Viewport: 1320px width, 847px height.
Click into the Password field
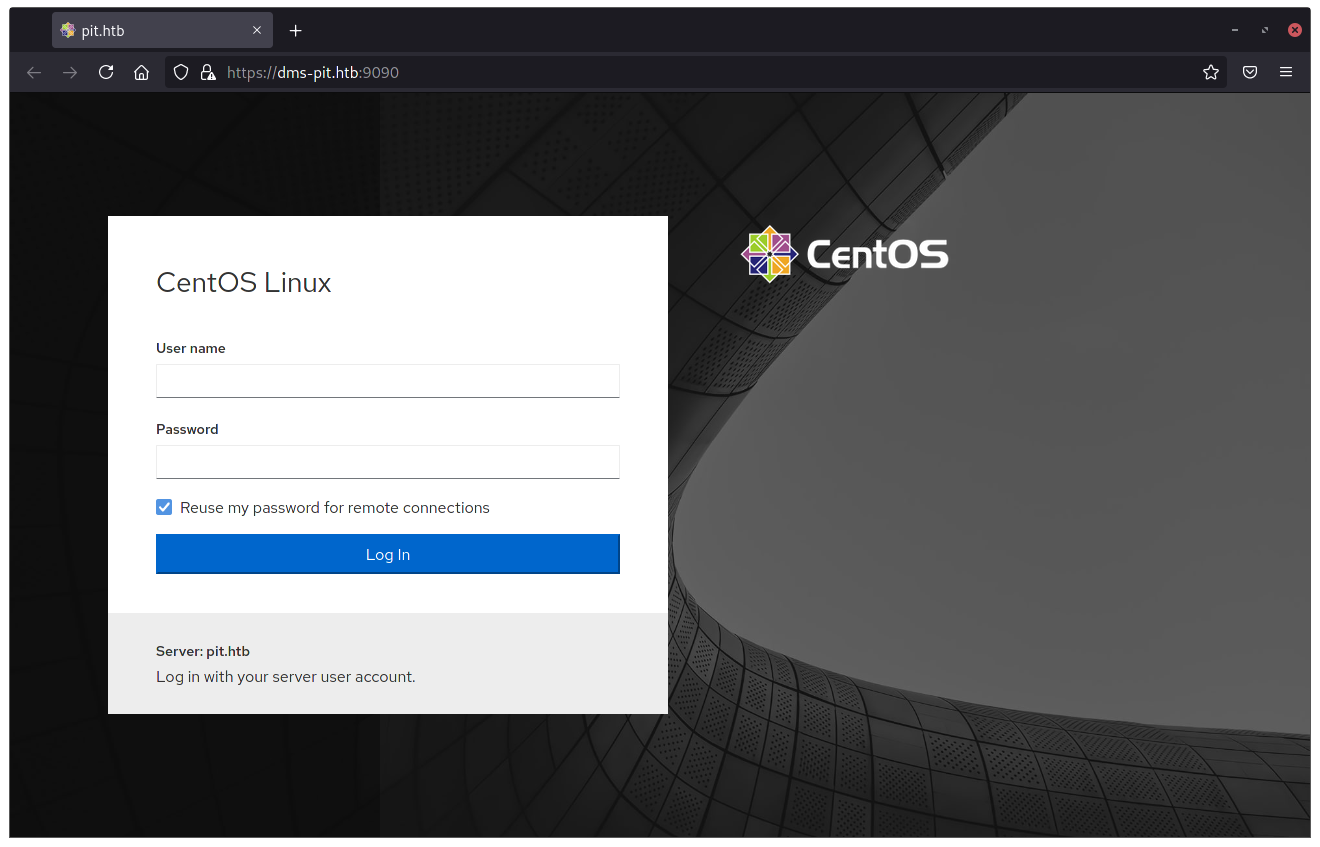pyautogui.click(x=388, y=462)
